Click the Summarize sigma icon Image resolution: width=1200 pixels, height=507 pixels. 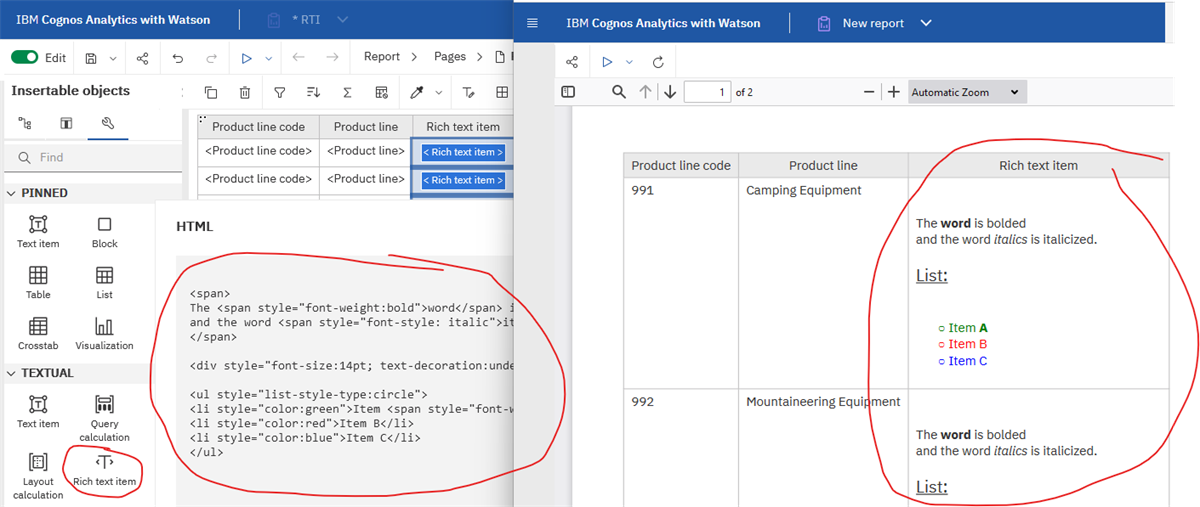pyautogui.click(x=347, y=93)
